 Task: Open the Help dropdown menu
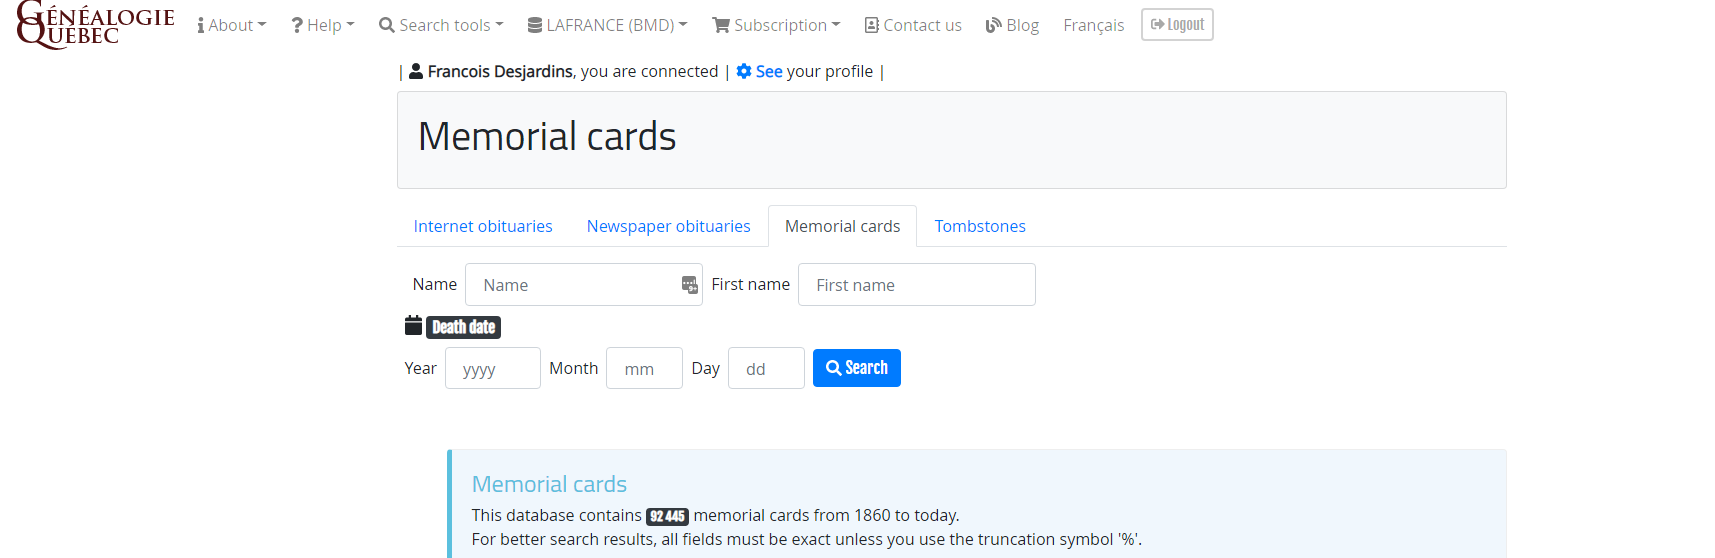[x=323, y=25]
